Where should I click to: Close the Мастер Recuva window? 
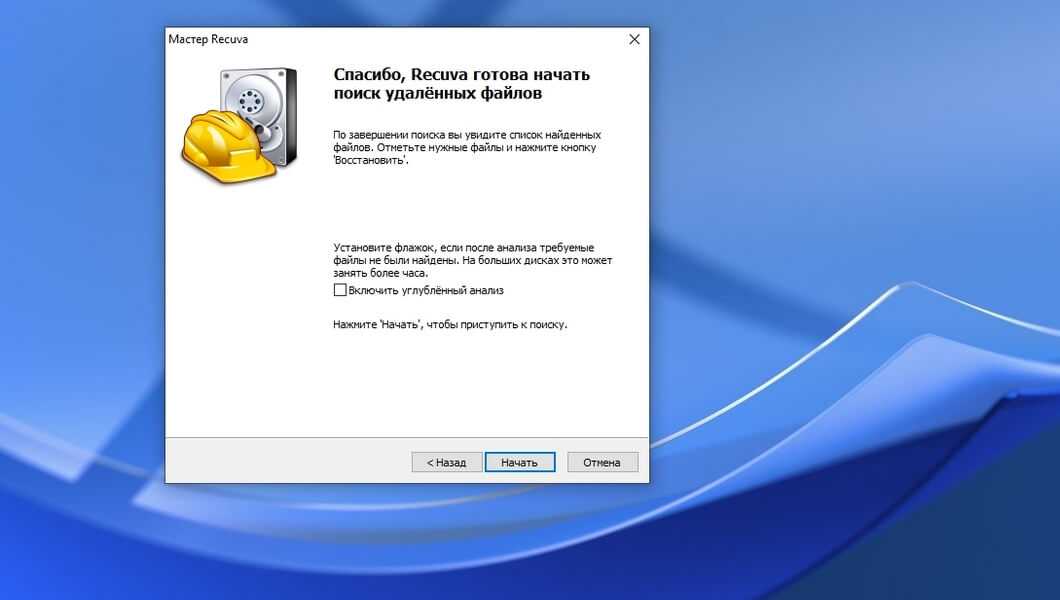point(633,39)
